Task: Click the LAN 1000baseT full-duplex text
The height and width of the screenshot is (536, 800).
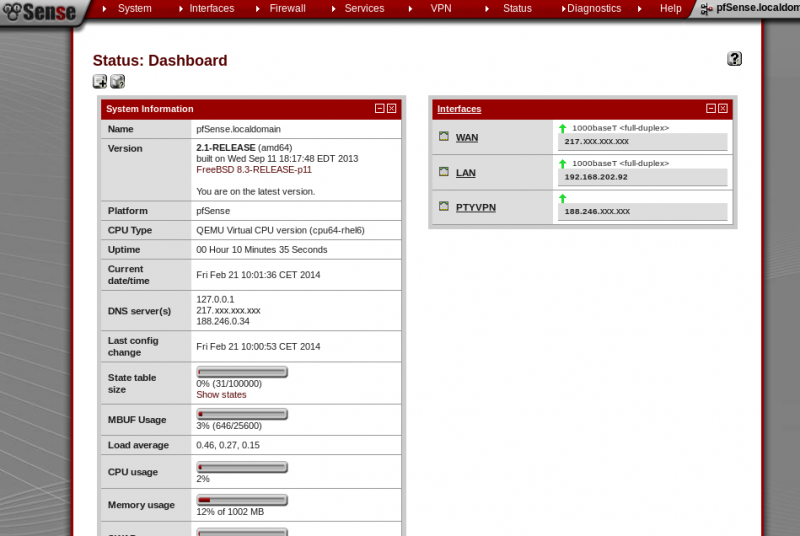Action: tap(620, 163)
